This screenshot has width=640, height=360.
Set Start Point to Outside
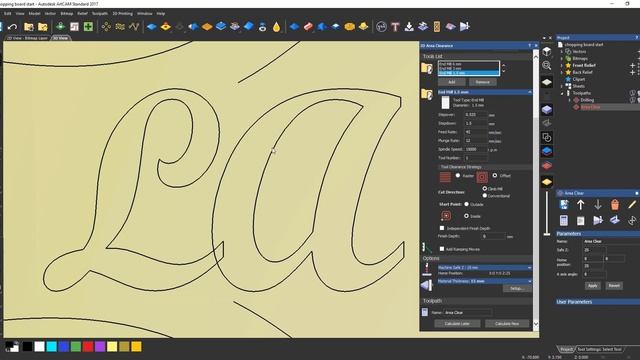467,204
